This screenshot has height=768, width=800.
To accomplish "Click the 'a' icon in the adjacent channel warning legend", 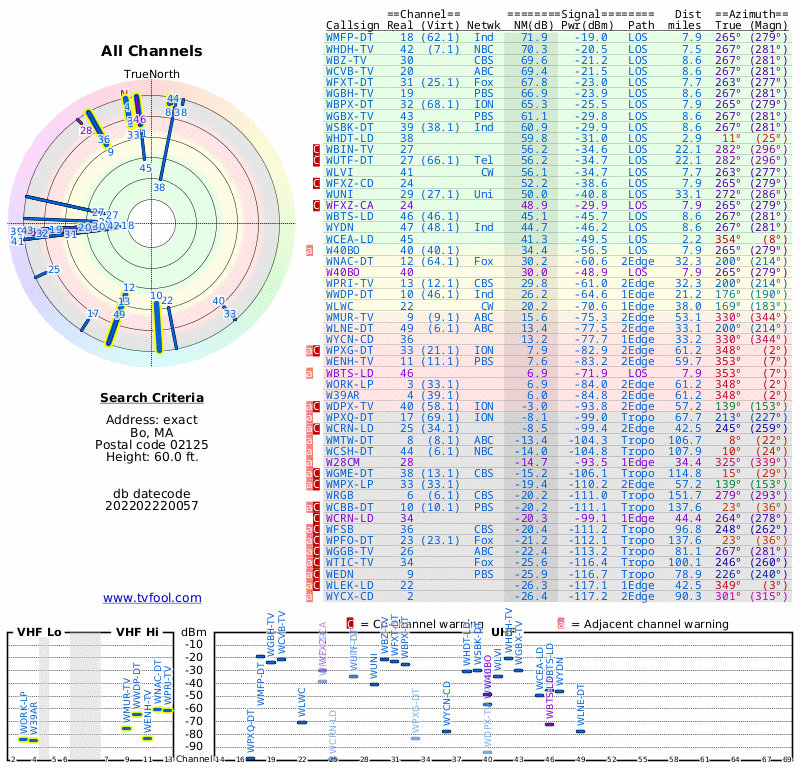I will pyautogui.click(x=561, y=624).
